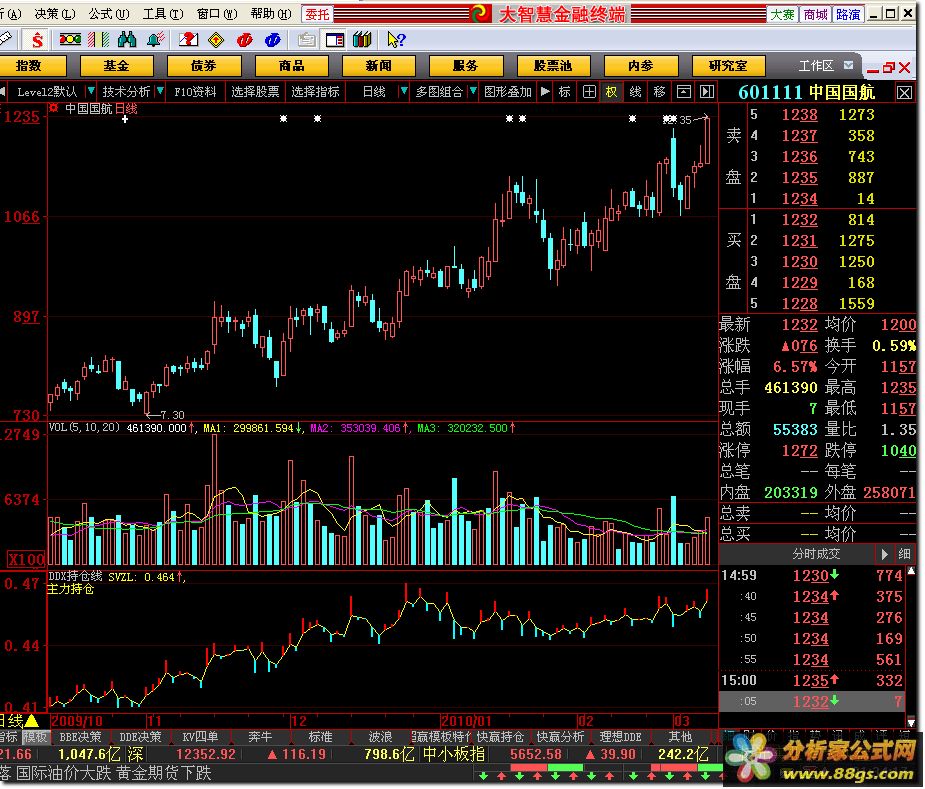
Task: Toggle the 移 move button
Action: pyautogui.click(x=660, y=91)
